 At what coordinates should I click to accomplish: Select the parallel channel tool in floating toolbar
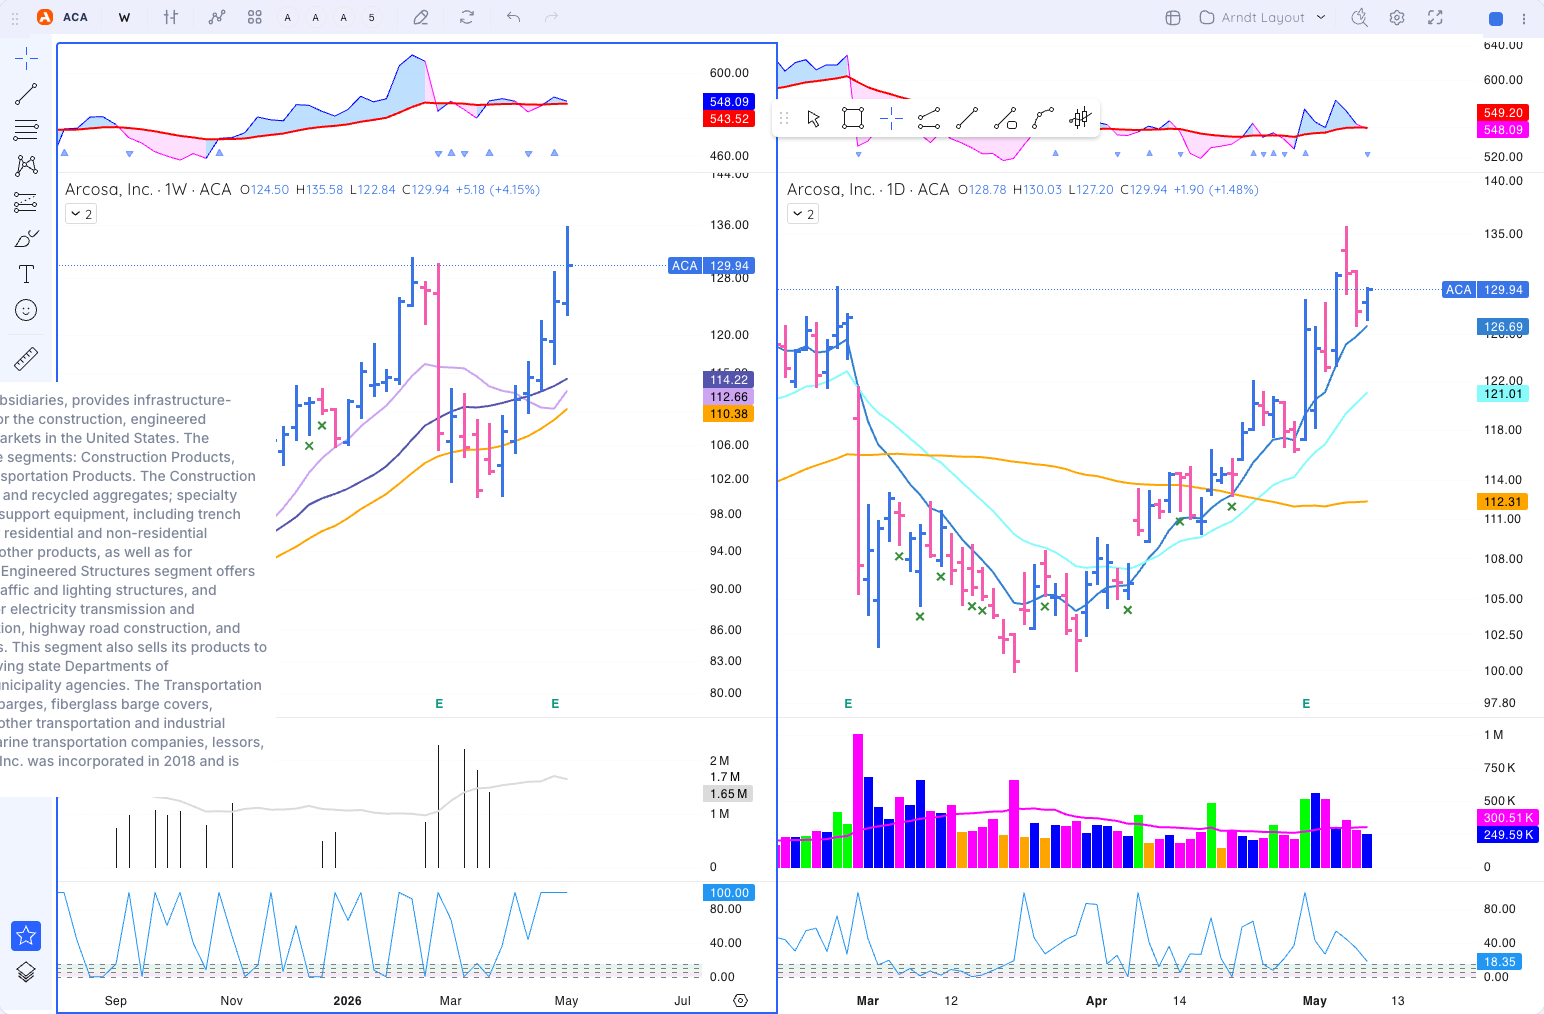tap(929, 119)
